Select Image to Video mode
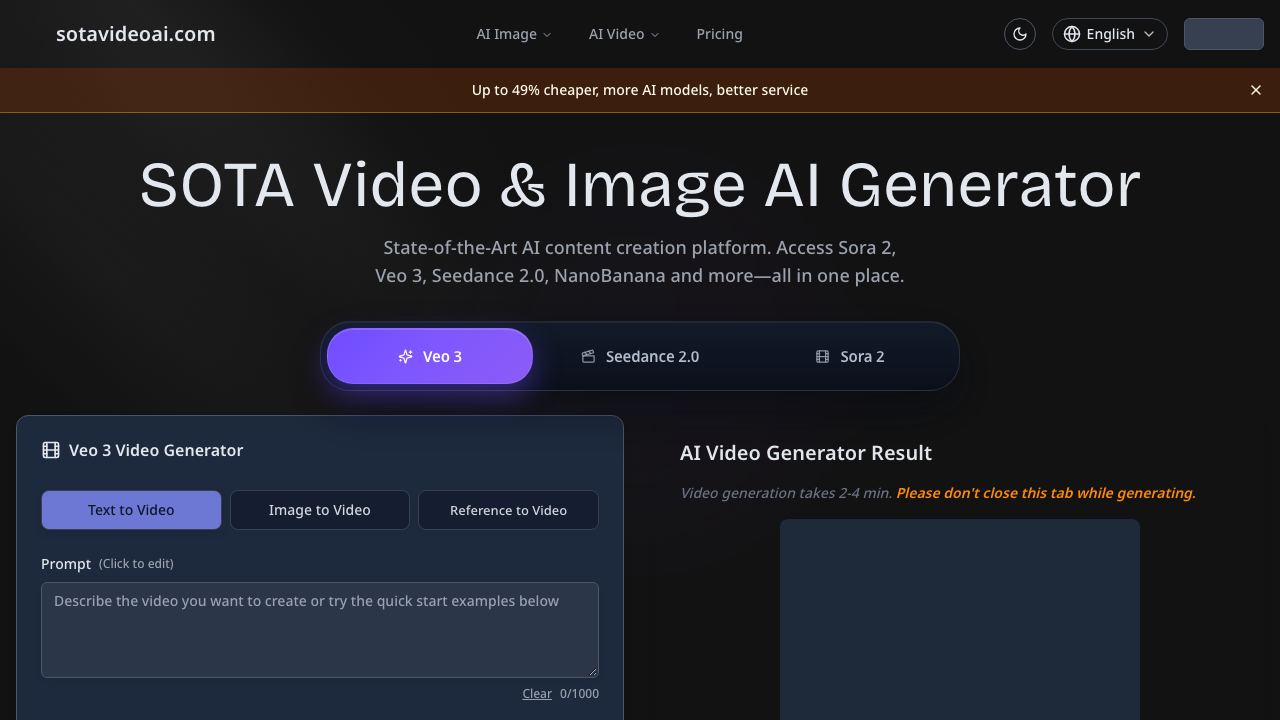Screen dimensions: 1280x720 coord(320,510)
